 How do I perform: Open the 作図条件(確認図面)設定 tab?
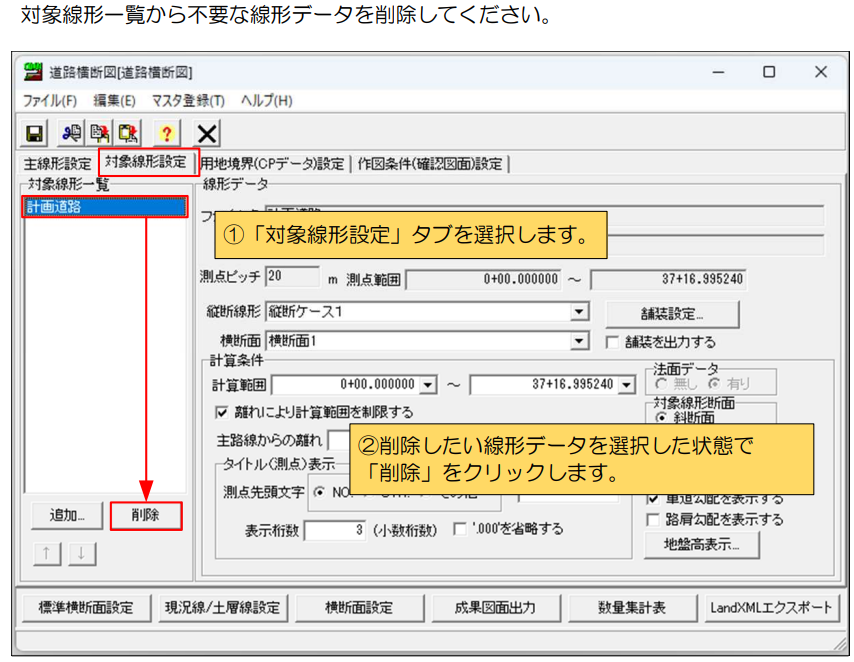pos(430,163)
